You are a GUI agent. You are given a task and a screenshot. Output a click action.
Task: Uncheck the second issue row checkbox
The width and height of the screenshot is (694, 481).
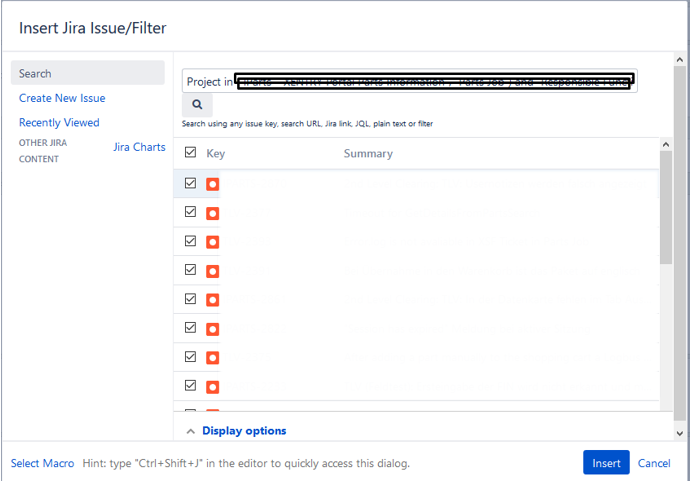[x=190, y=212]
